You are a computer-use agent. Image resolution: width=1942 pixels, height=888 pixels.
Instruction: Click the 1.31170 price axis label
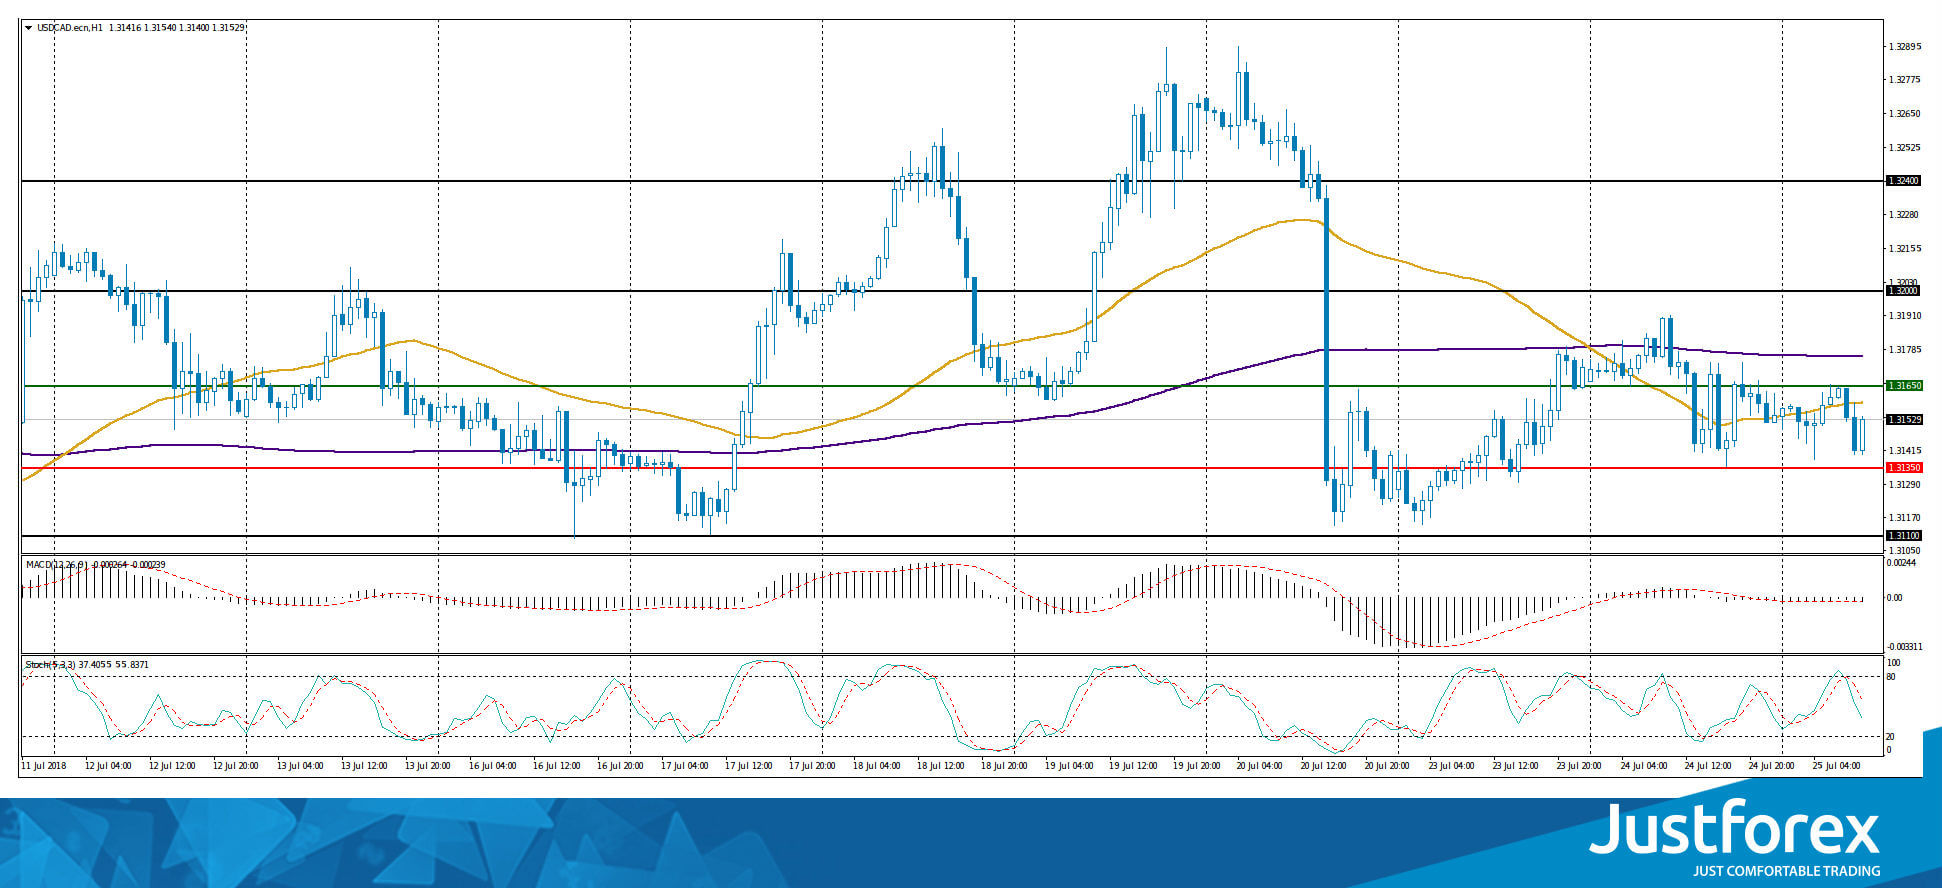(1904, 518)
